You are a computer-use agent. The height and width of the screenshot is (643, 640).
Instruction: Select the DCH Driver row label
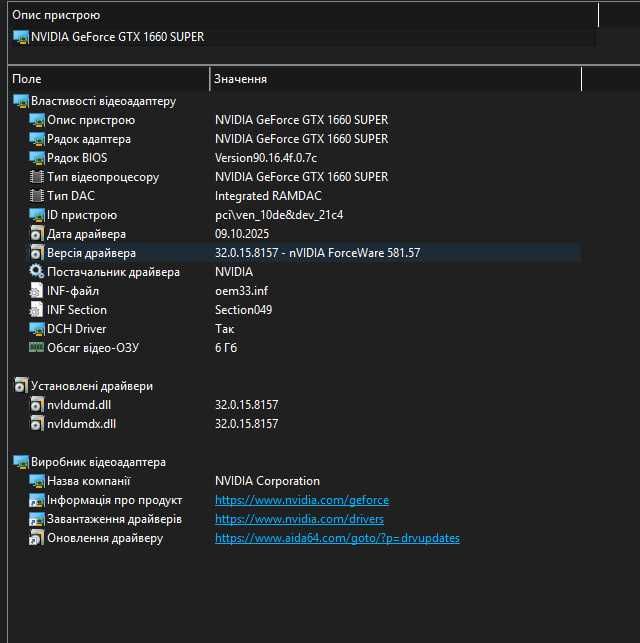(77, 328)
